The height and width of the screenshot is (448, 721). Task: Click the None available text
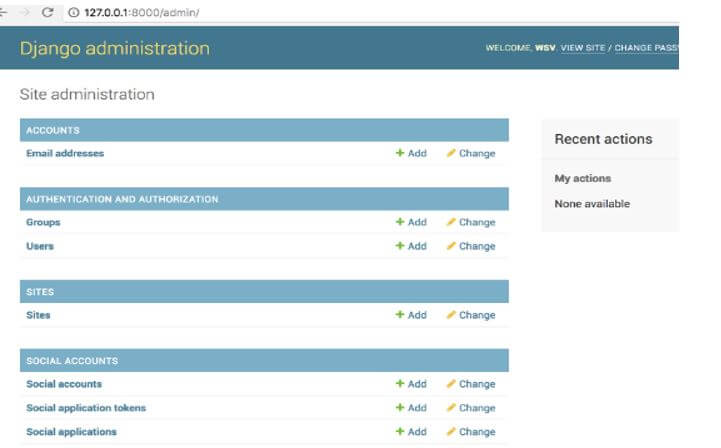pyautogui.click(x=592, y=203)
